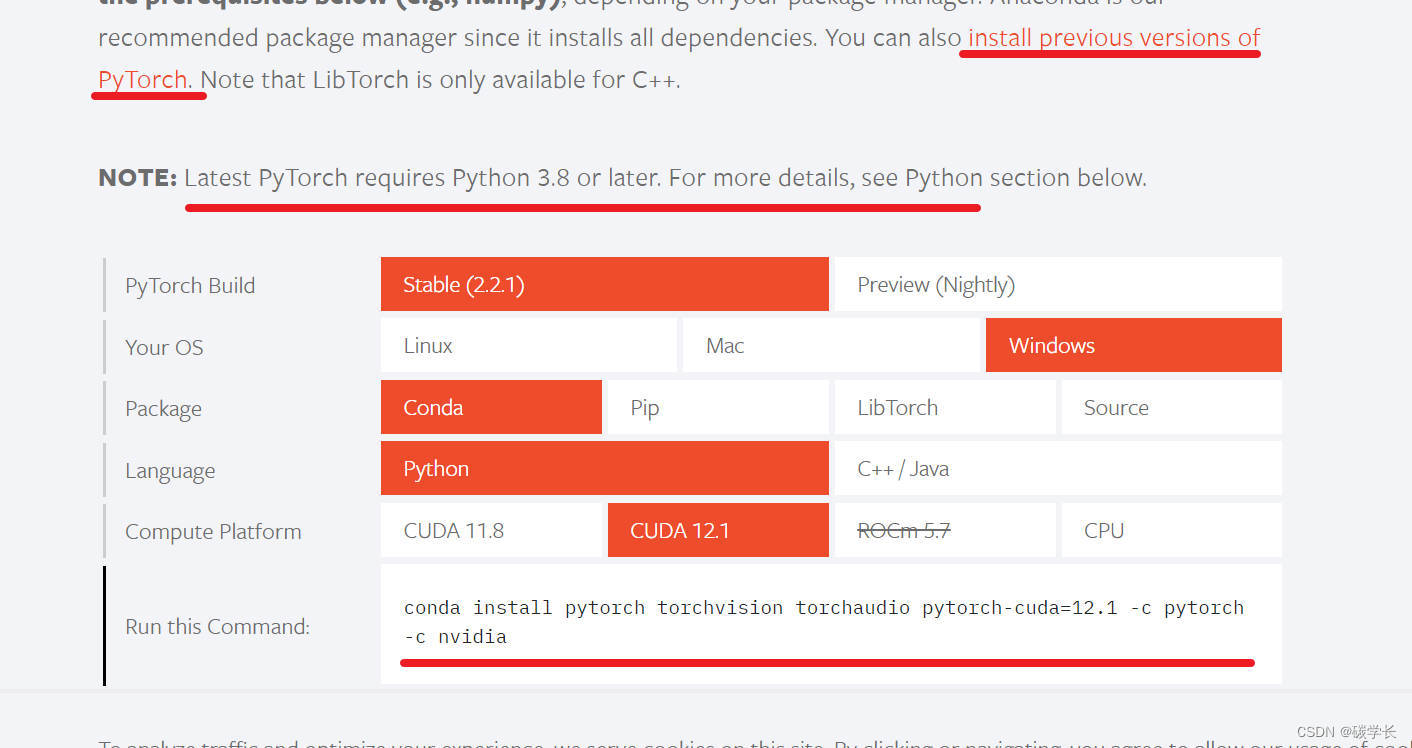The width and height of the screenshot is (1412, 748).
Task: Choose Python as the language
Action: click(x=604, y=468)
